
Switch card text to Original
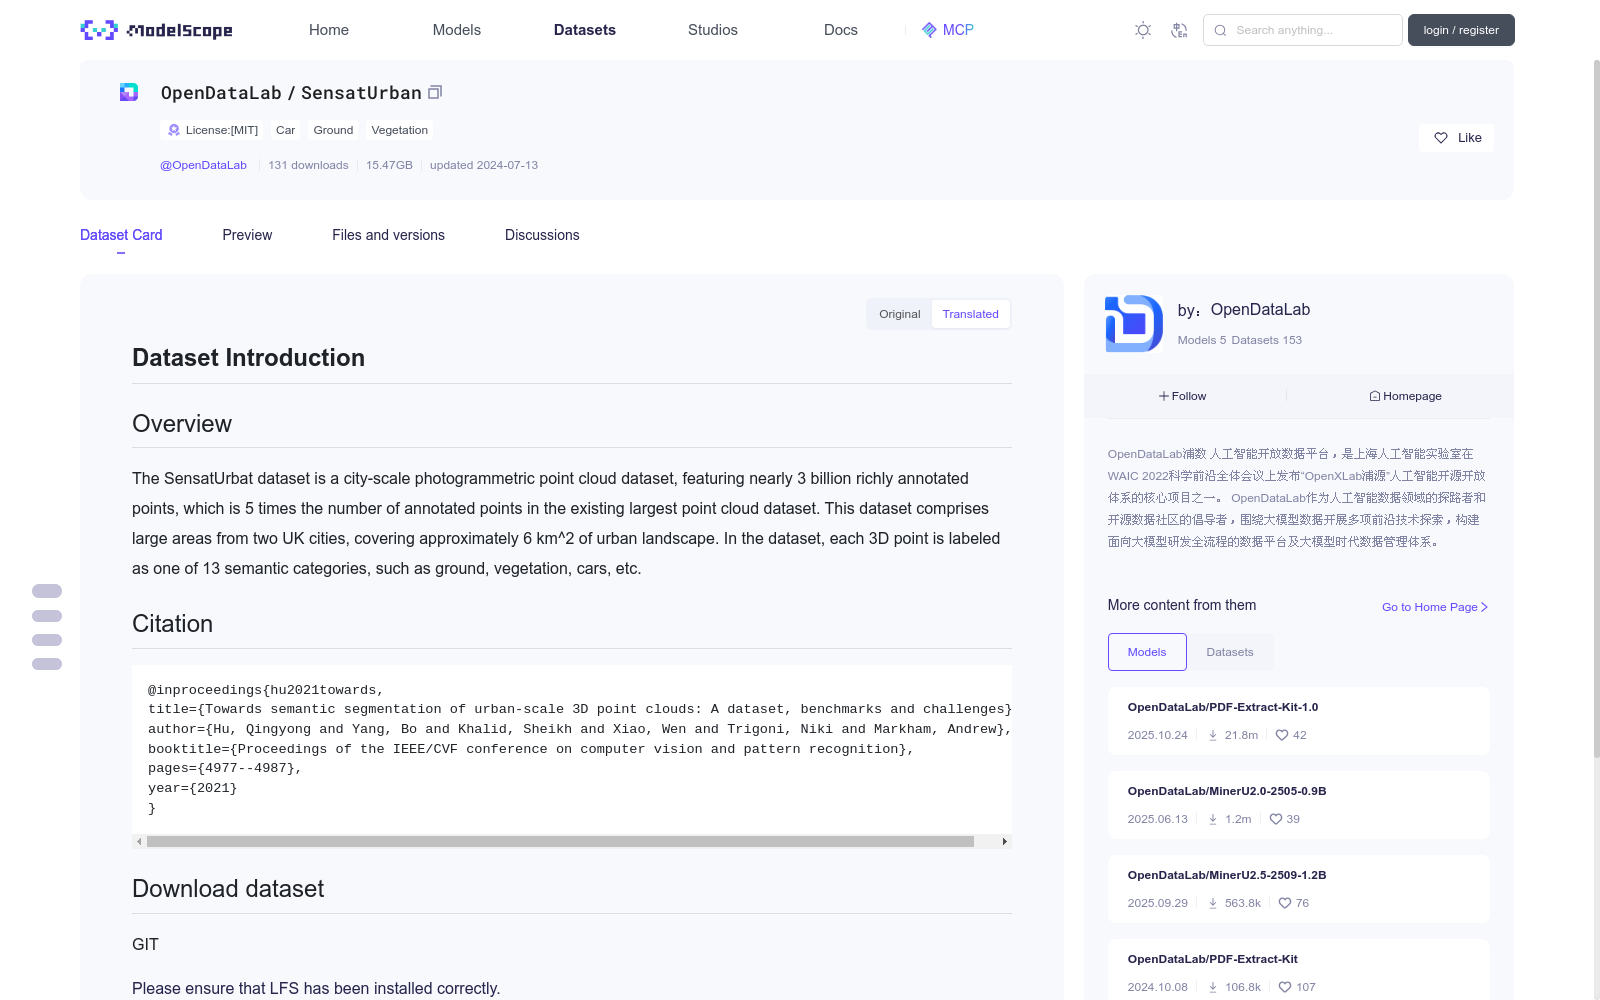900,314
